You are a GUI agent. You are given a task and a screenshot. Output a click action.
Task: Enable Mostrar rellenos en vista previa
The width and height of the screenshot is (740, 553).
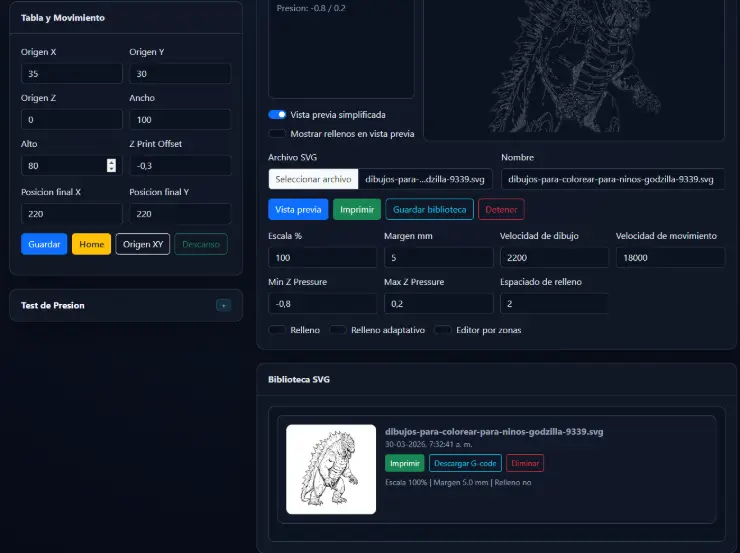[x=277, y=133]
